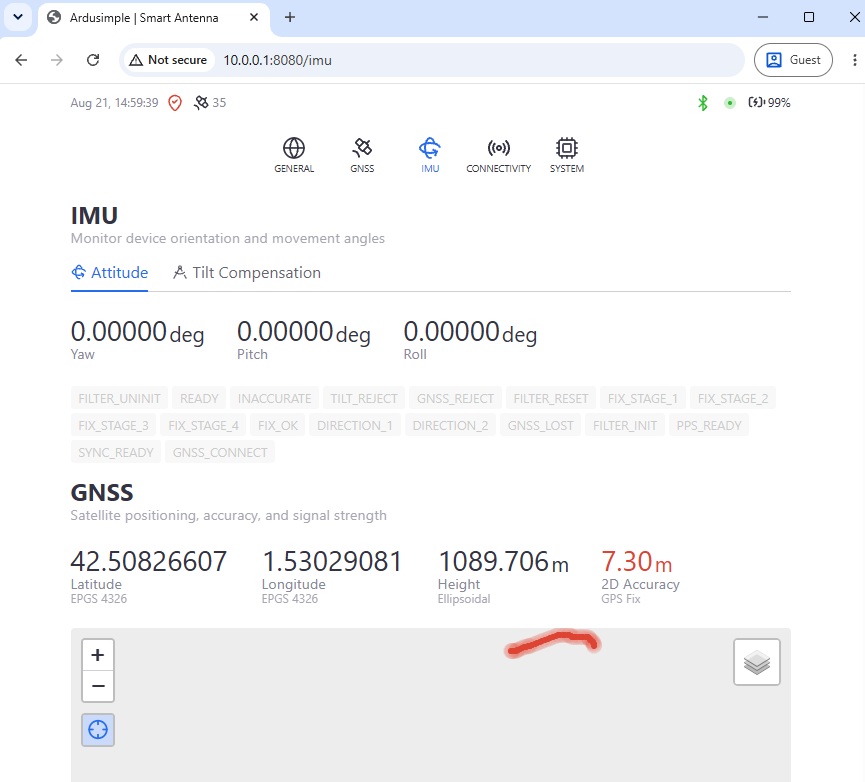Click the battery 99% indicator
865x782 pixels.
pos(769,103)
